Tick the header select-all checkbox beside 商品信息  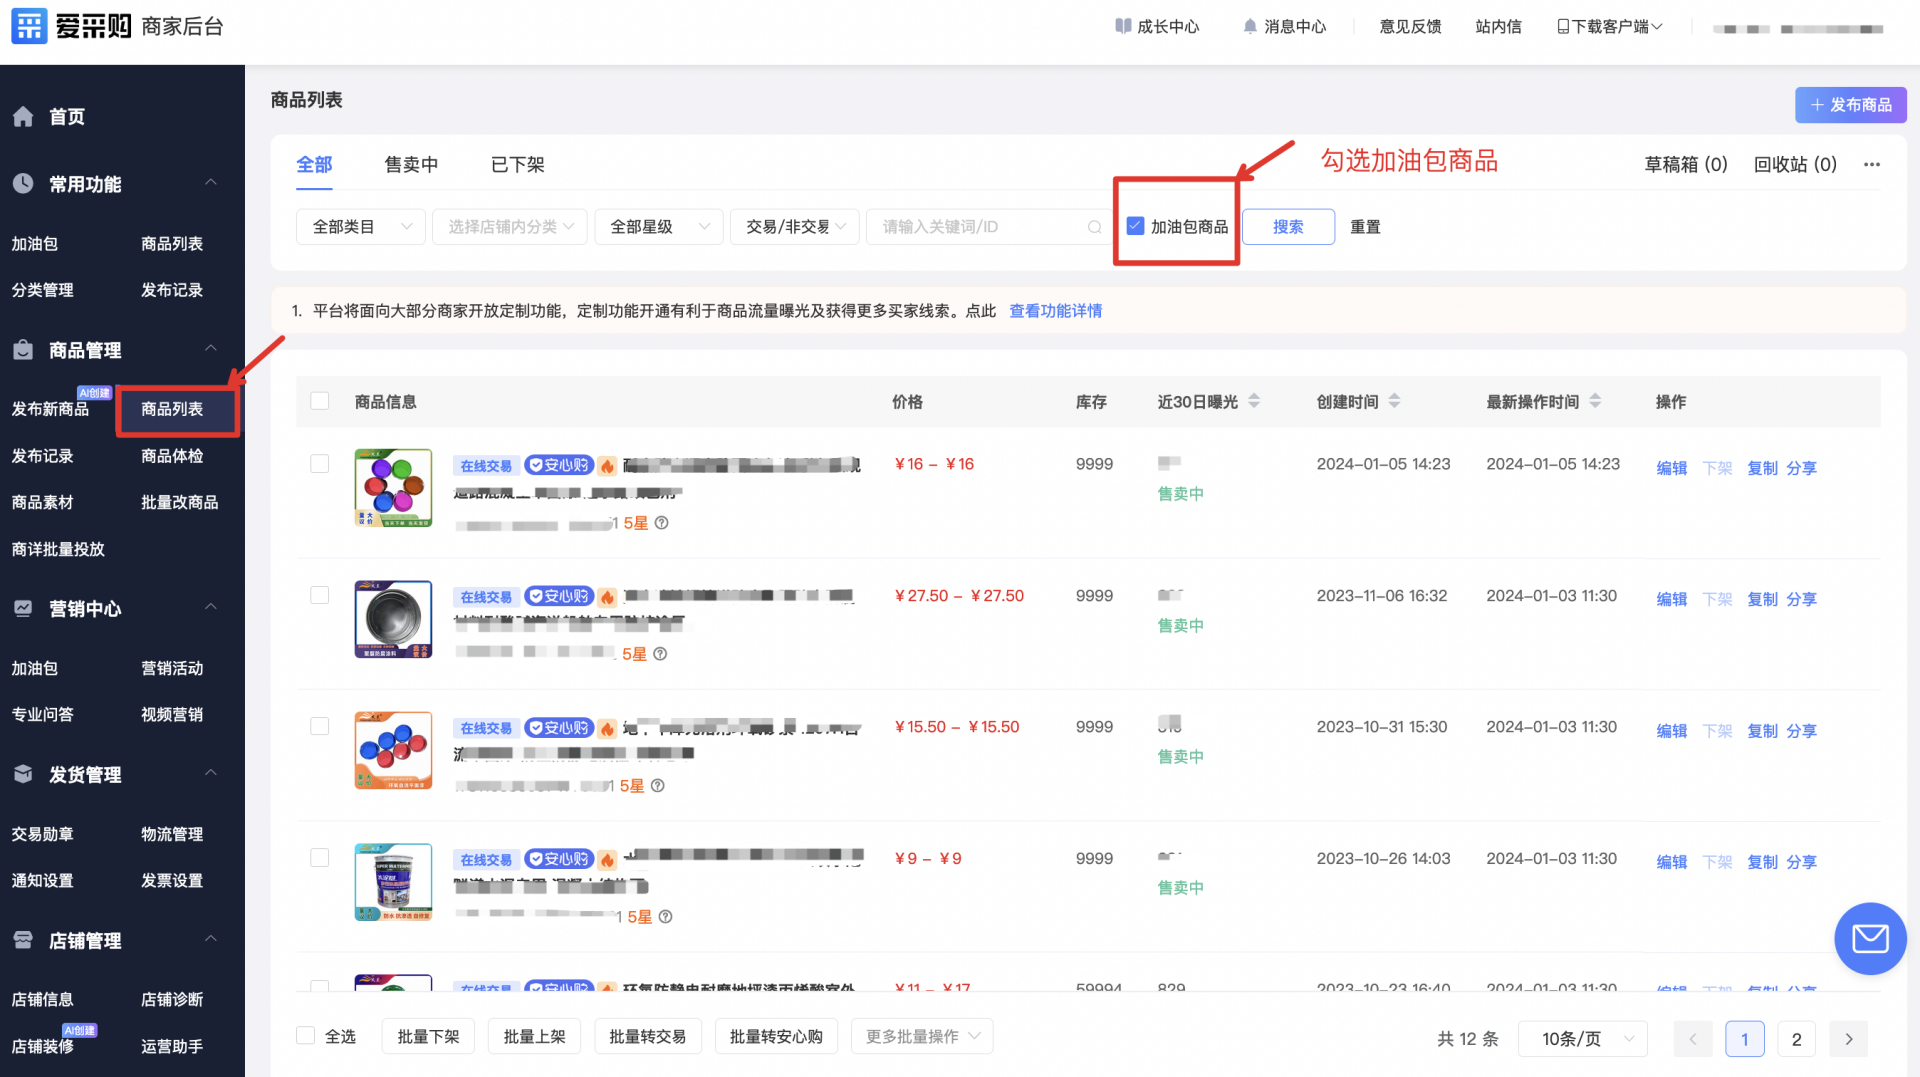click(320, 401)
